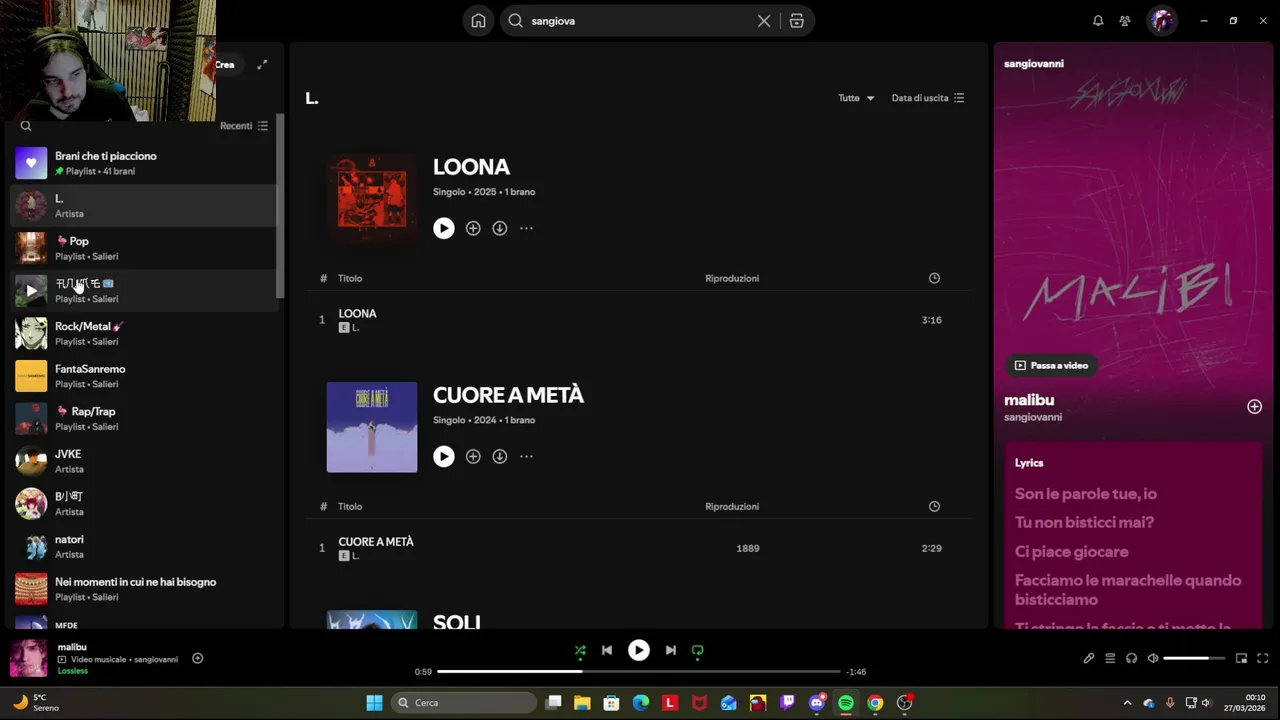Viewport: 1280px width, 720px height.
Task: Expand Your Library to full view
Action: click(x=262, y=65)
